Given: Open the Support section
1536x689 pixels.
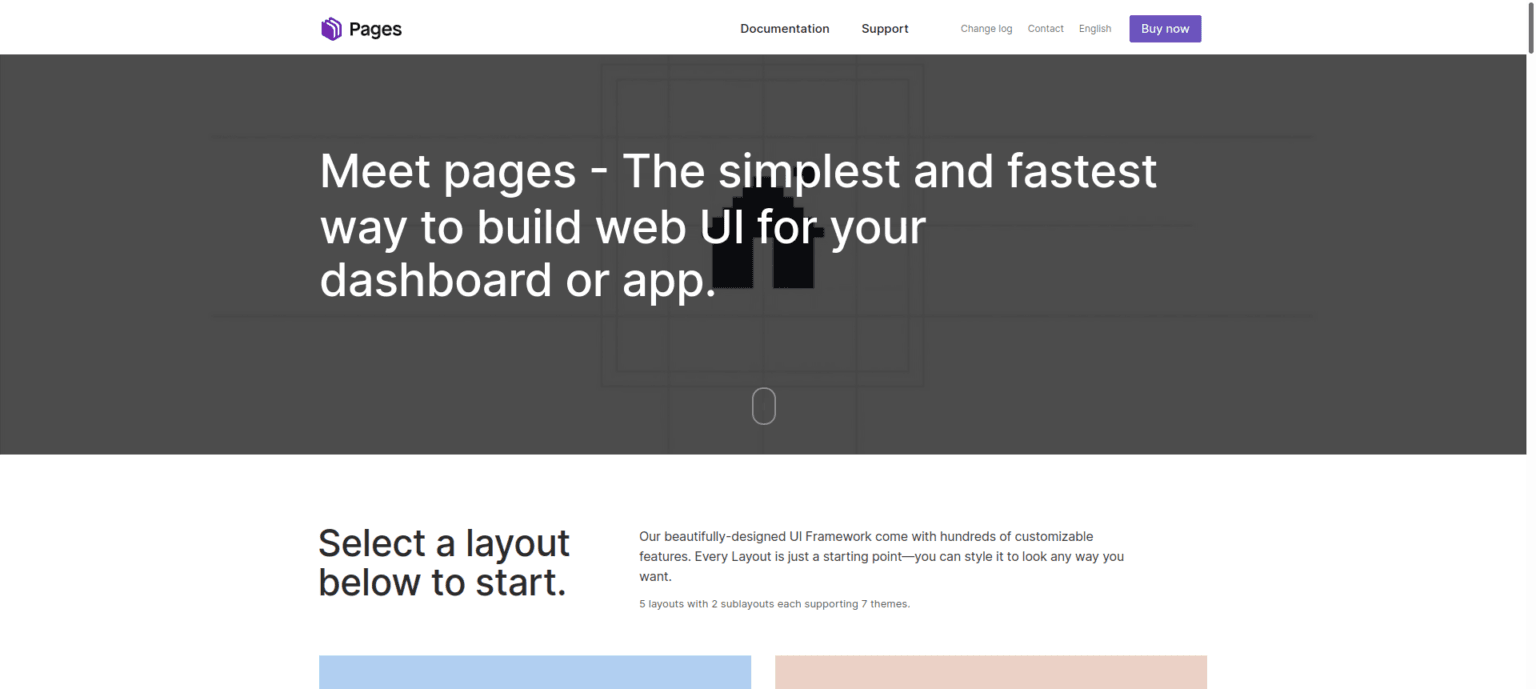Looking at the screenshot, I should coord(884,28).
